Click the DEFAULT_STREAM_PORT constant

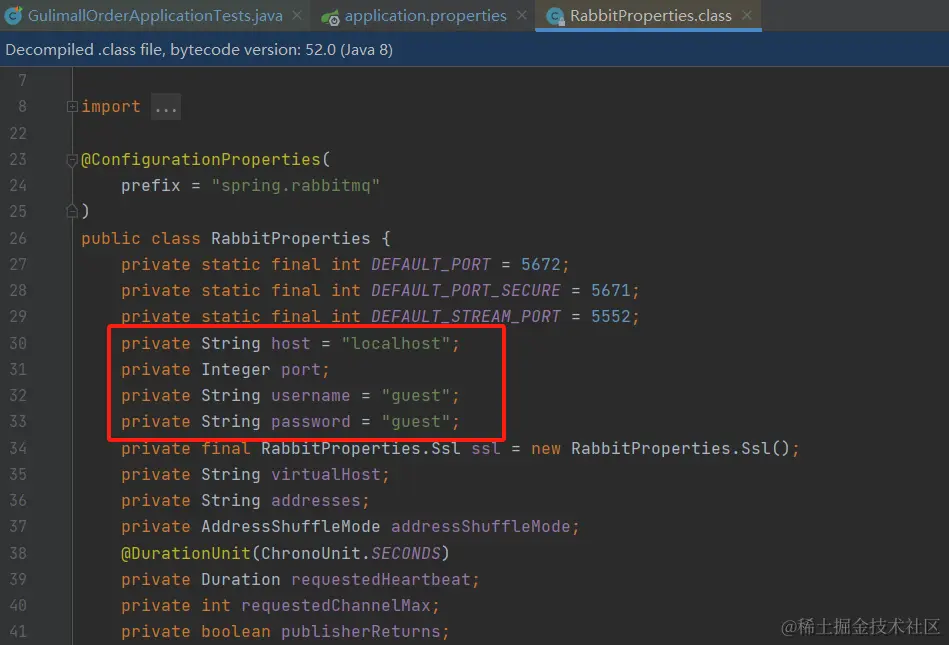pyautogui.click(x=466, y=316)
